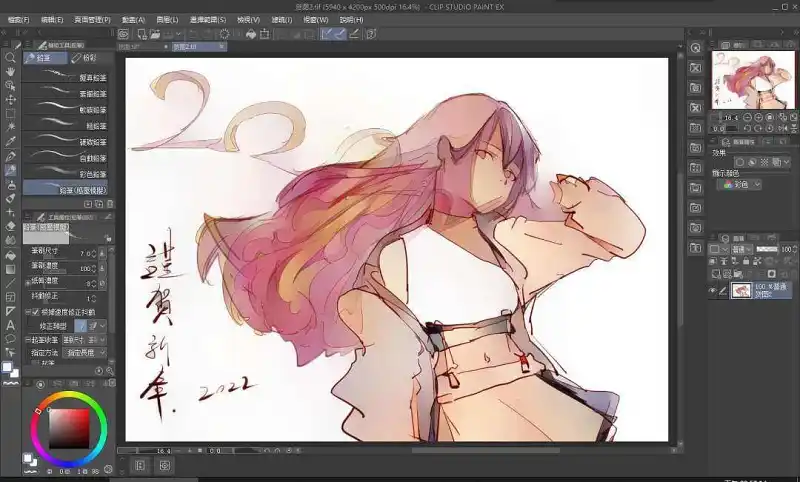The width and height of the screenshot is (800, 482).
Task: Open the expression color 彩色 dropdown
Action: [739, 185]
